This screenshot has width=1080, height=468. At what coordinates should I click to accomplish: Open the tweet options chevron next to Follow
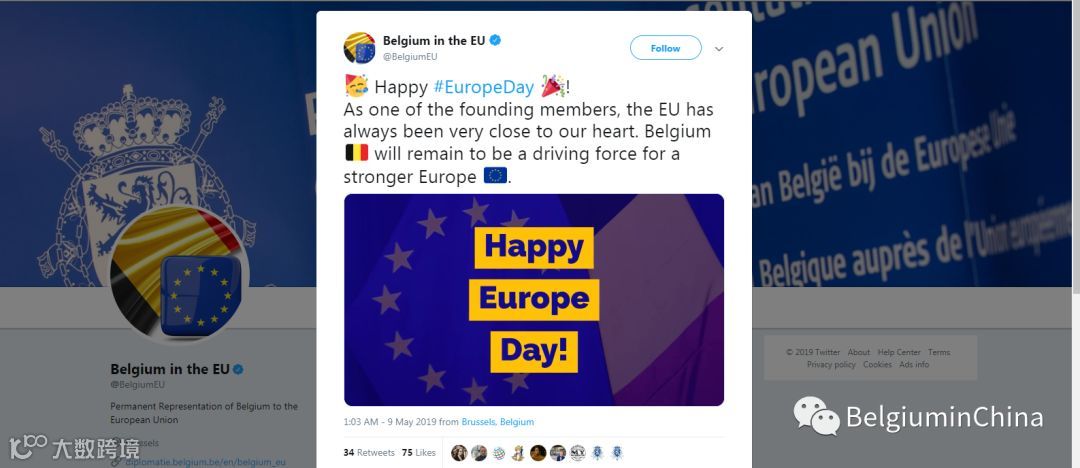point(718,49)
